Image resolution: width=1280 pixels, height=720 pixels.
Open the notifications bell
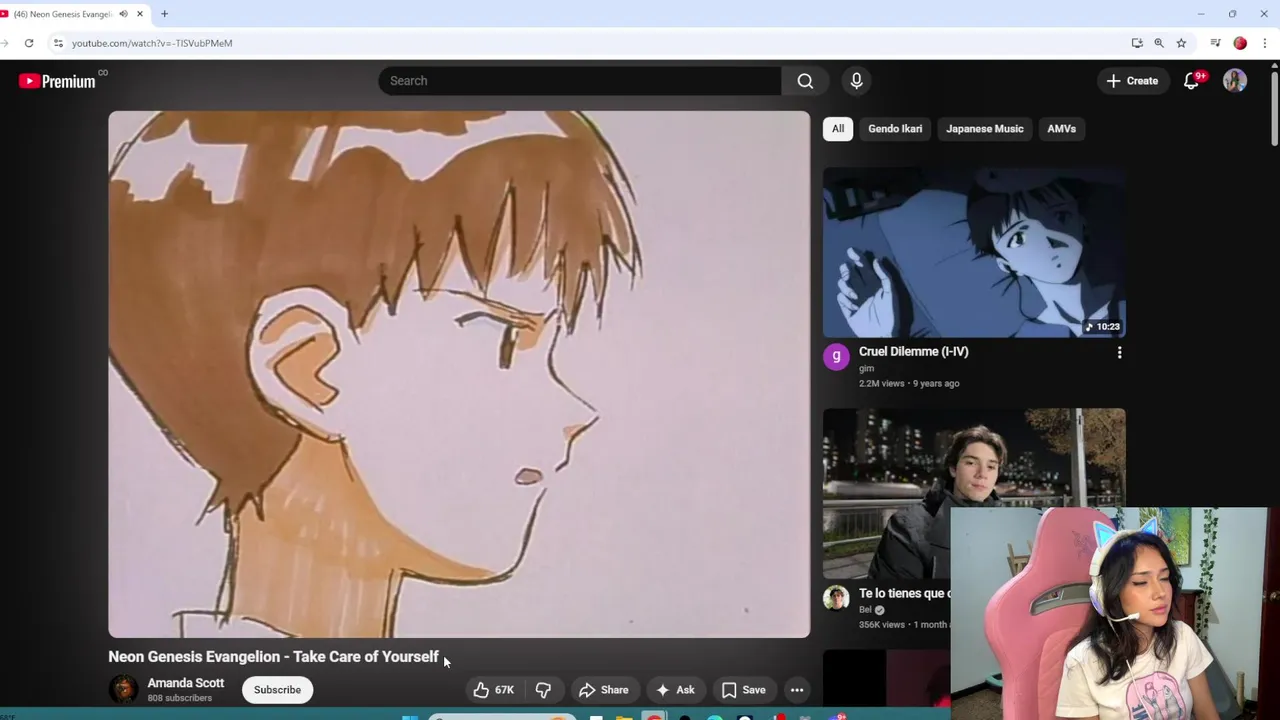point(1191,81)
